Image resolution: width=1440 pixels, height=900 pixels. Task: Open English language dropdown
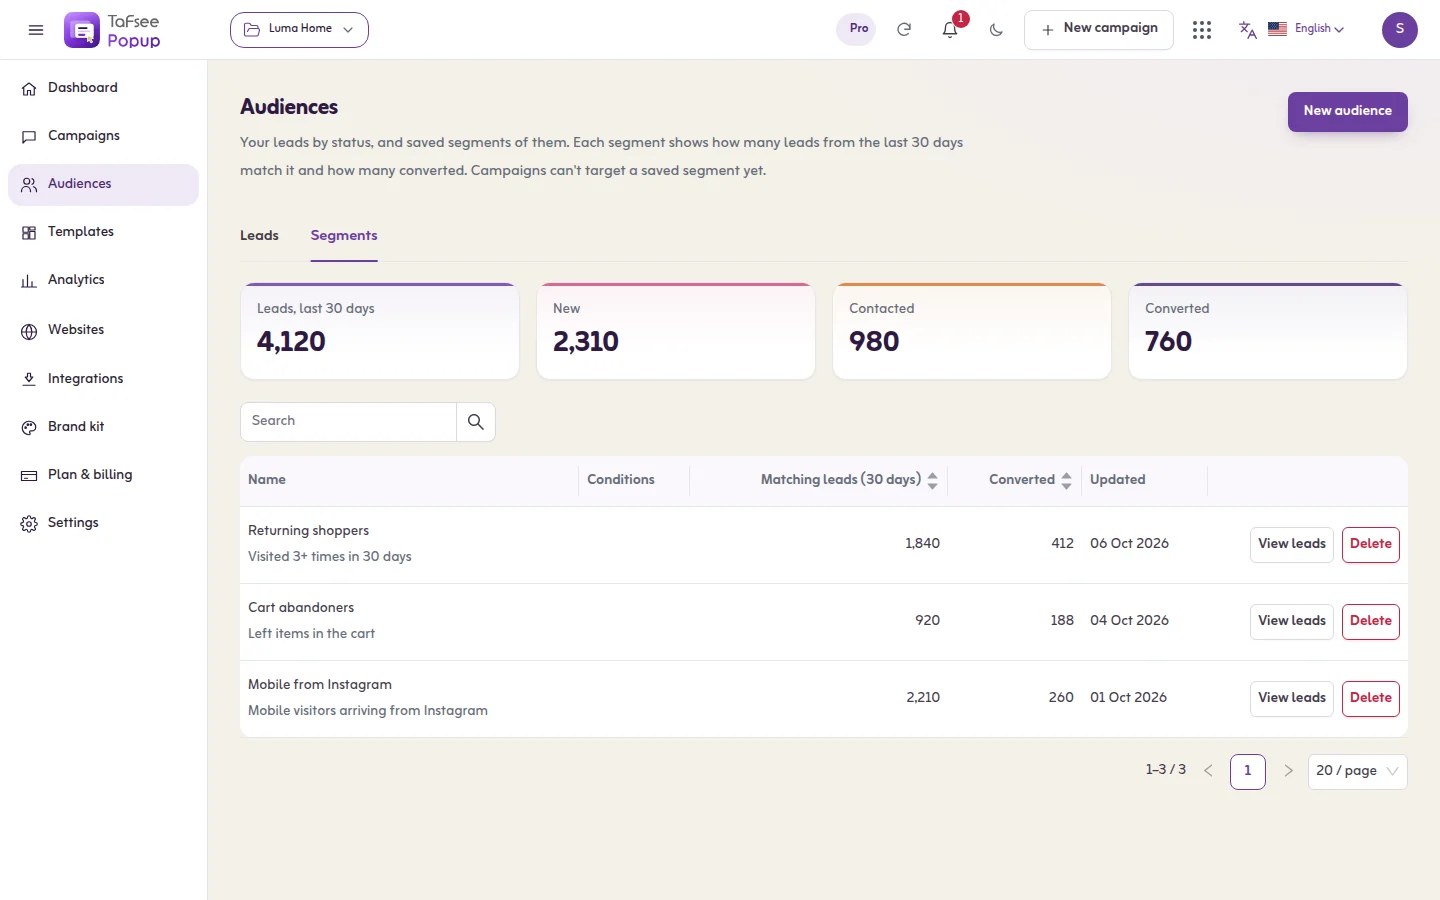(x=1306, y=29)
